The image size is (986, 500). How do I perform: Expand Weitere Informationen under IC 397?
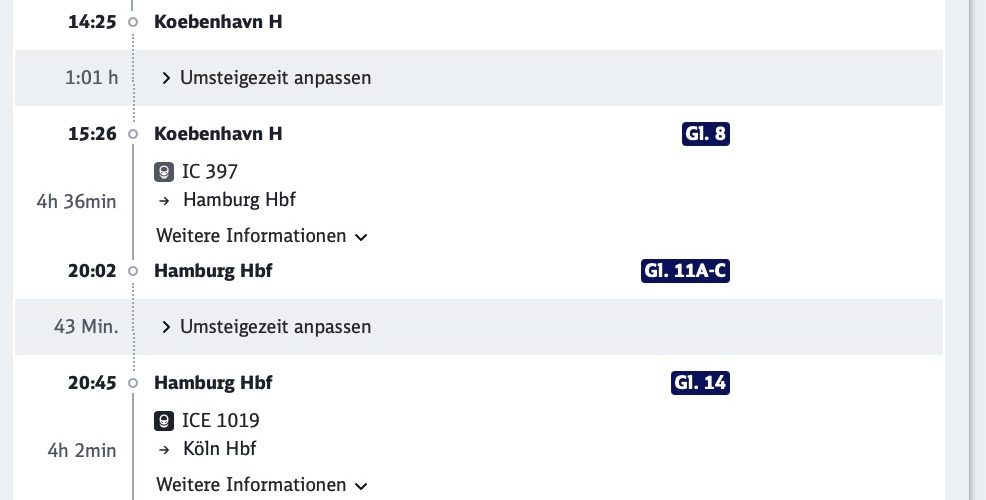coord(262,236)
